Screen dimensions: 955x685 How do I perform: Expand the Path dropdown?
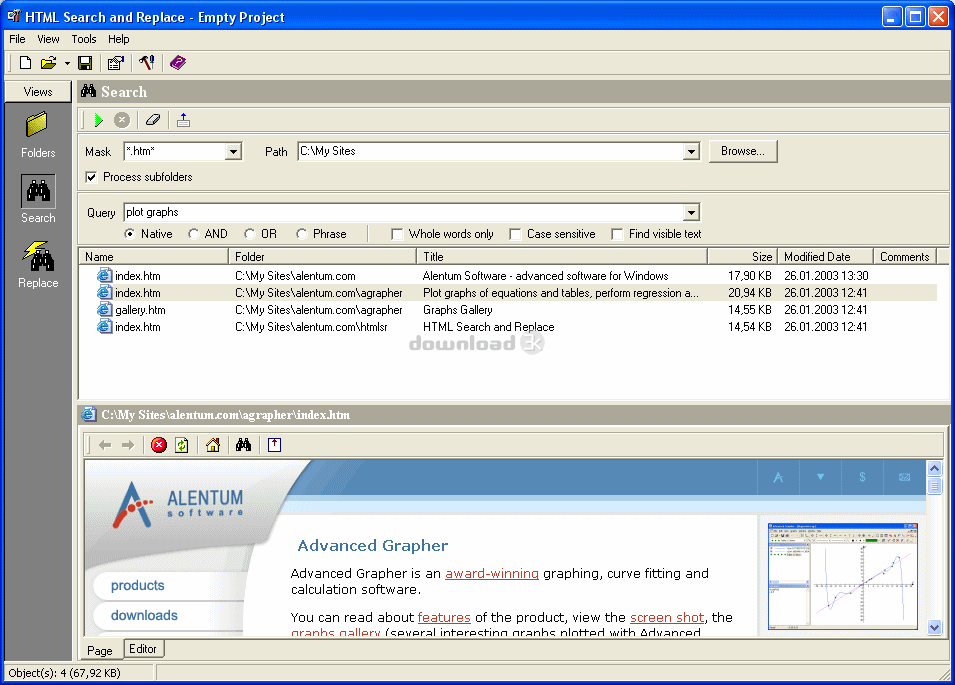(691, 152)
